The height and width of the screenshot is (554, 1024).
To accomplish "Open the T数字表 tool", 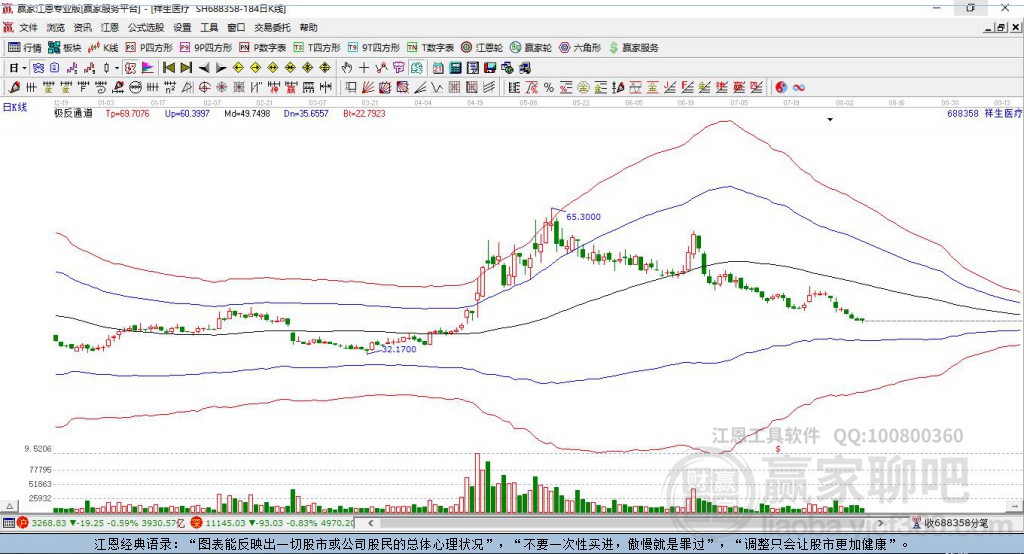I will tap(430, 48).
